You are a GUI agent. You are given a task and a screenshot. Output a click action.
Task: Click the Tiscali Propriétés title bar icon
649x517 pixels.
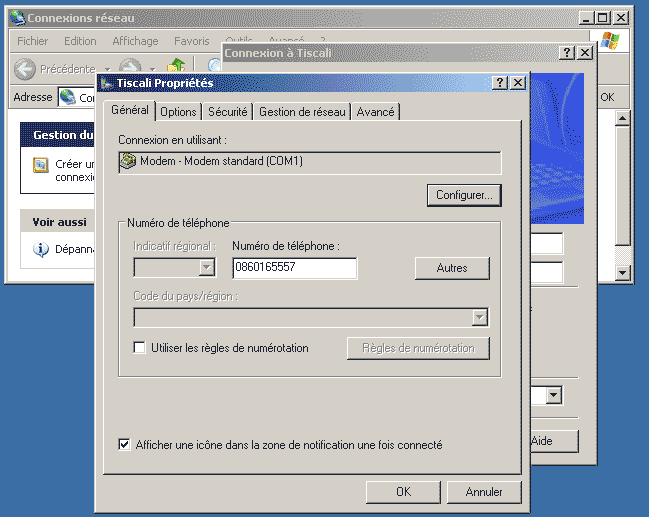[106, 84]
